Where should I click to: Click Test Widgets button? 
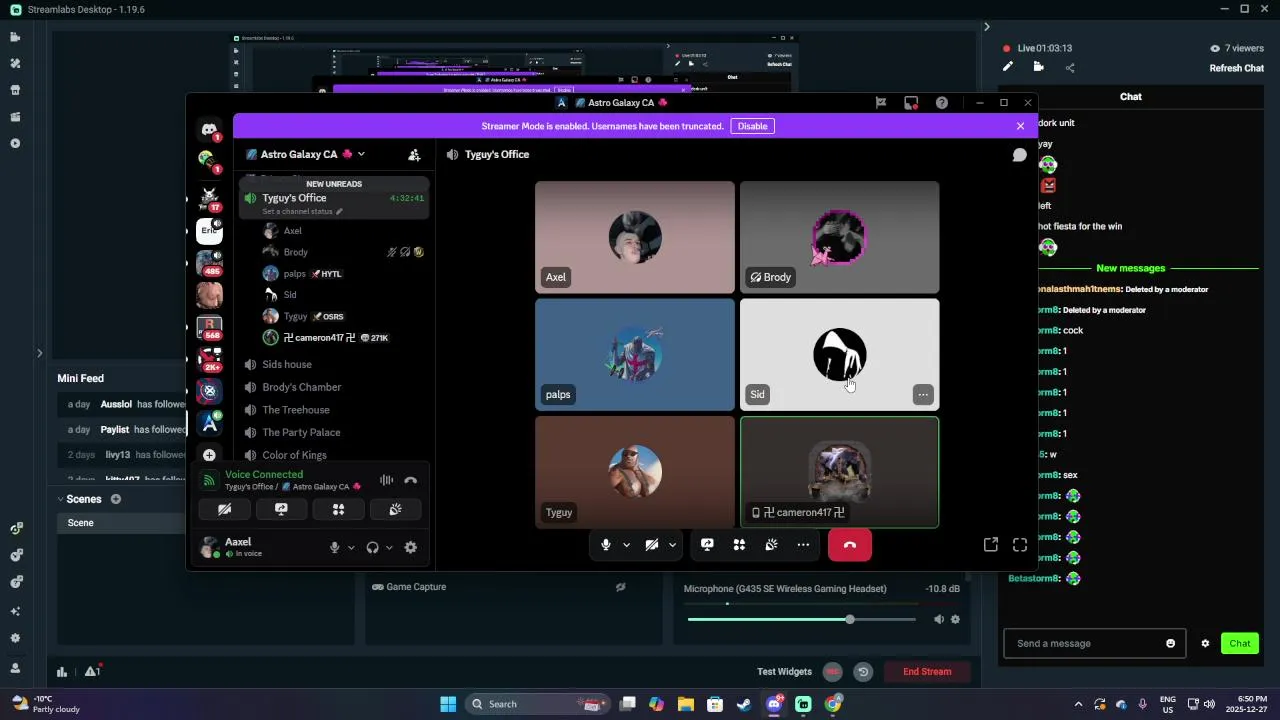[785, 672]
